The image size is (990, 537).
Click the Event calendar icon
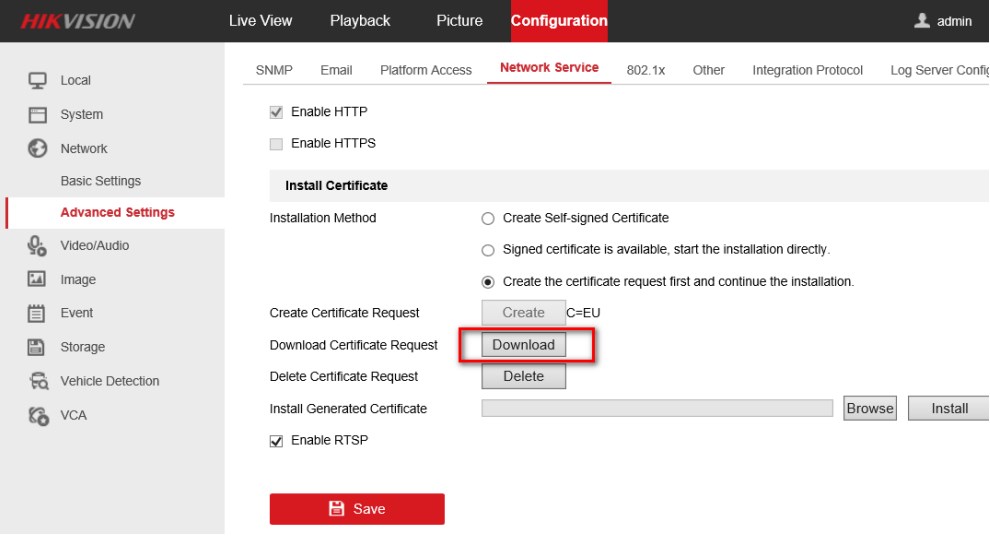37,313
